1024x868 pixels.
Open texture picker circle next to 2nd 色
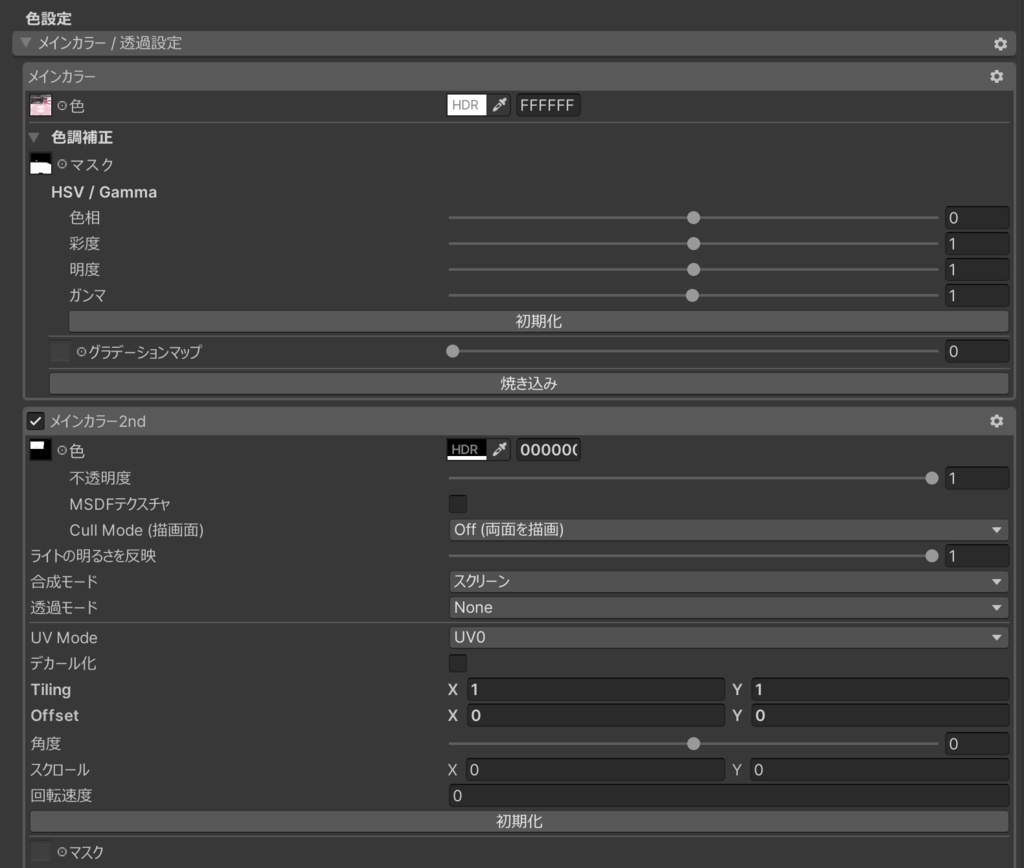click(x=62, y=450)
